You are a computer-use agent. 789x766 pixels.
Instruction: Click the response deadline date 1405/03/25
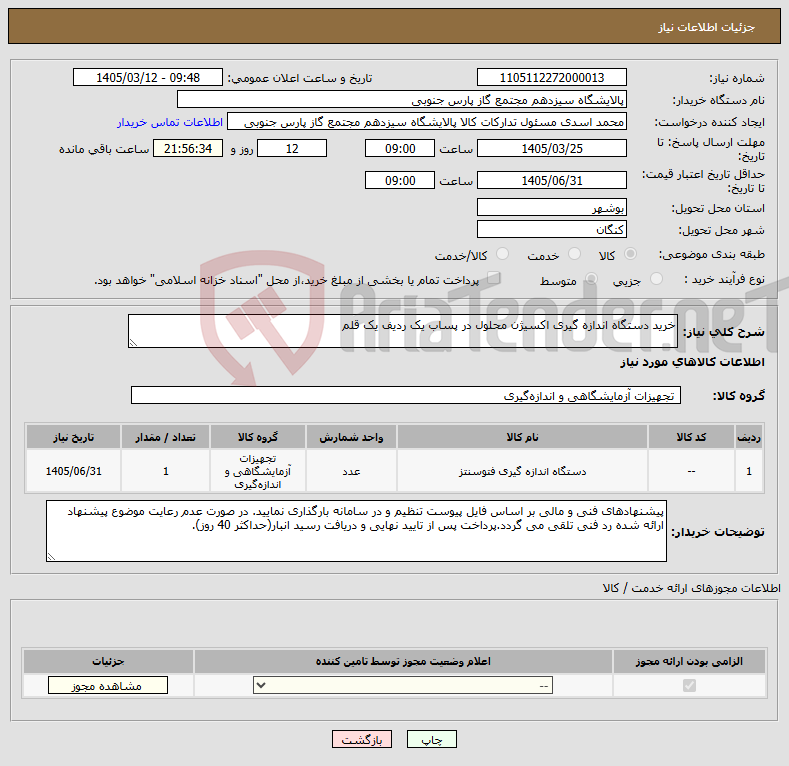coord(551,148)
